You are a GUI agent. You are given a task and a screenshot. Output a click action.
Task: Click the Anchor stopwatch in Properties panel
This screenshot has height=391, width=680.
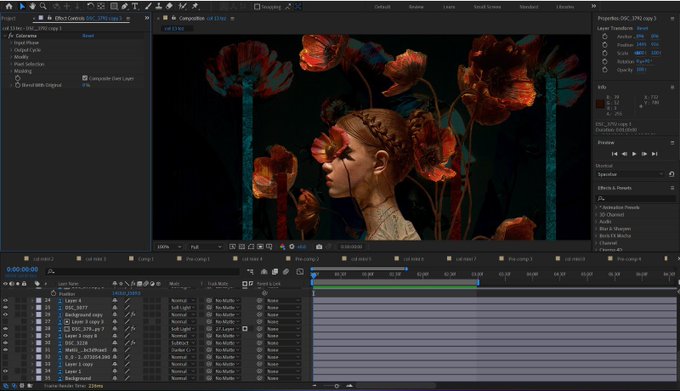(605, 36)
